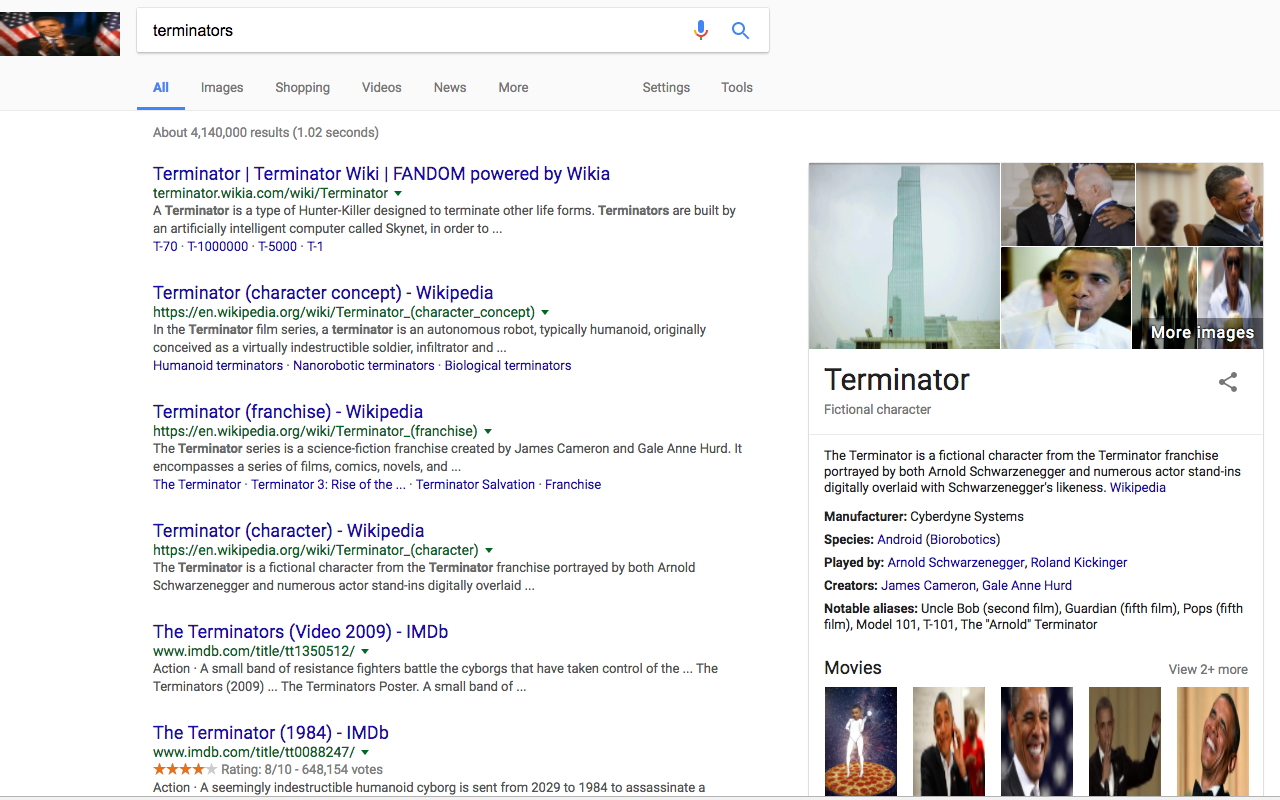Click the microphone voice search icon

click(701, 30)
